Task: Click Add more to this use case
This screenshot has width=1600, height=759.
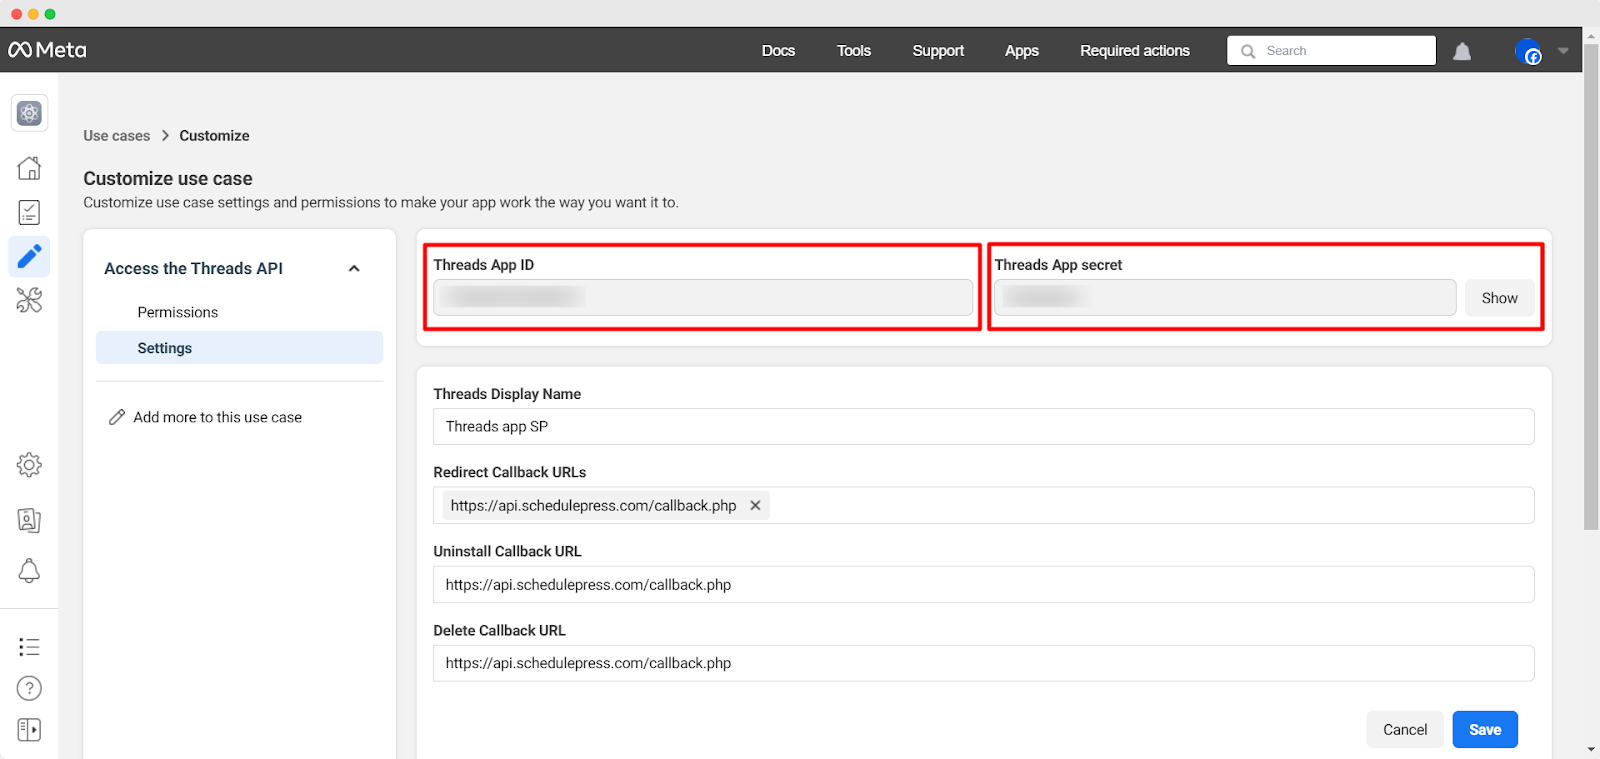Action: (x=217, y=417)
